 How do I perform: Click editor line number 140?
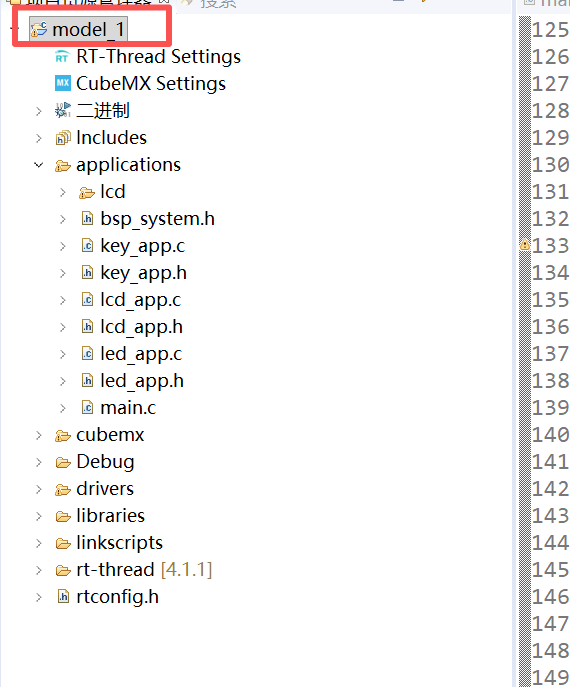click(551, 435)
